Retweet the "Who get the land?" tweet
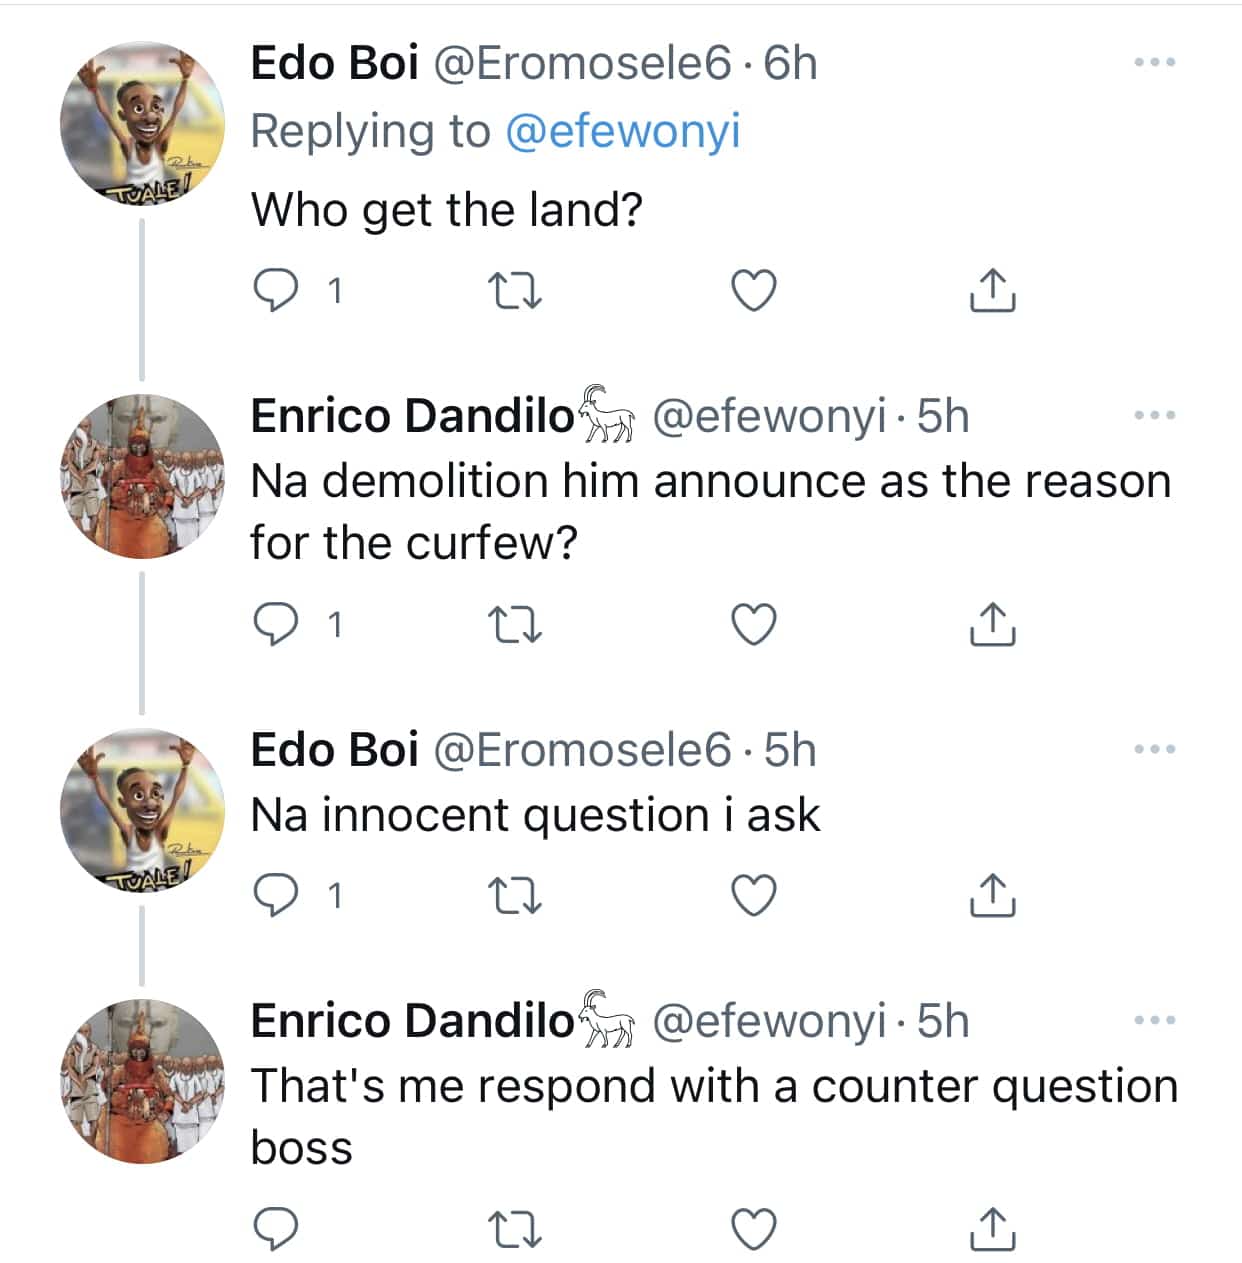 point(515,291)
